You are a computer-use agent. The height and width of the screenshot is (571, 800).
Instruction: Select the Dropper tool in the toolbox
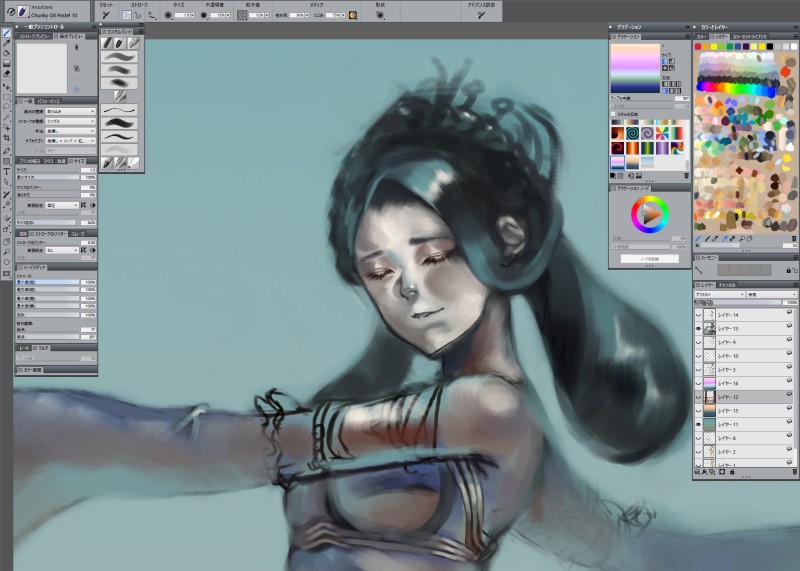tap(7, 43)
